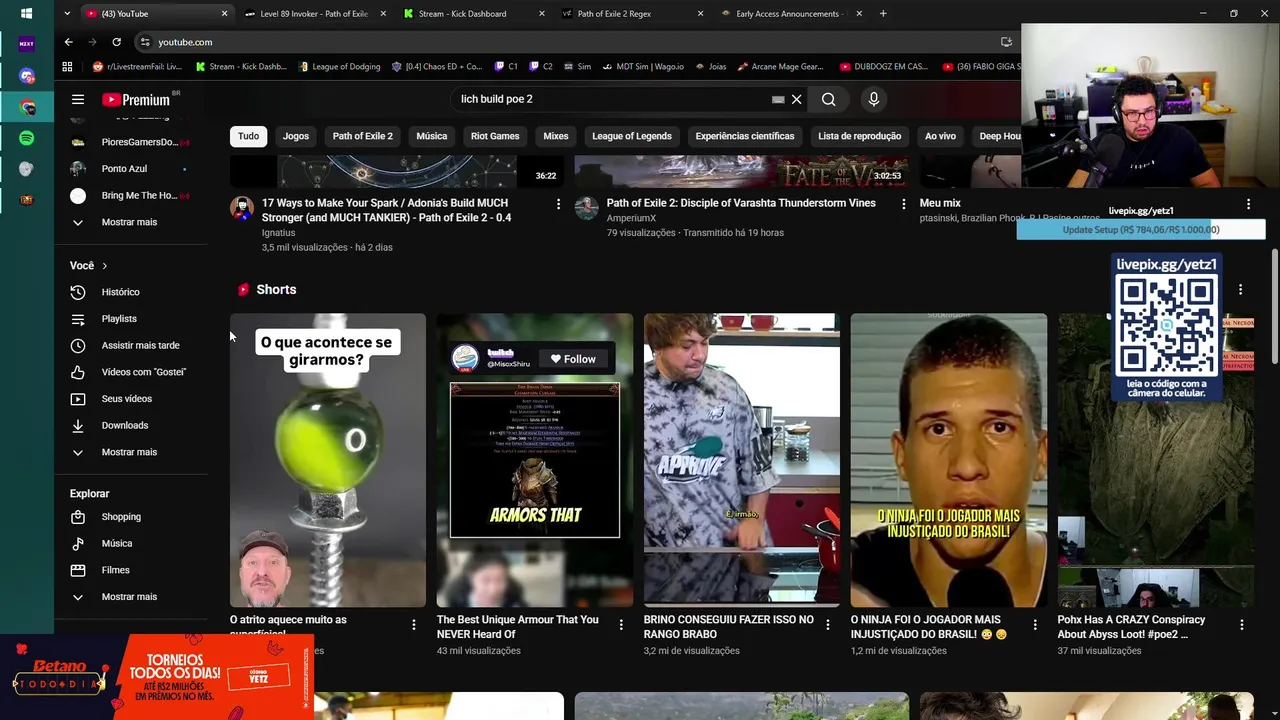Screen dimensions: 1280x720
Task: Click the search magnifier button
Action: coord(828,99)
